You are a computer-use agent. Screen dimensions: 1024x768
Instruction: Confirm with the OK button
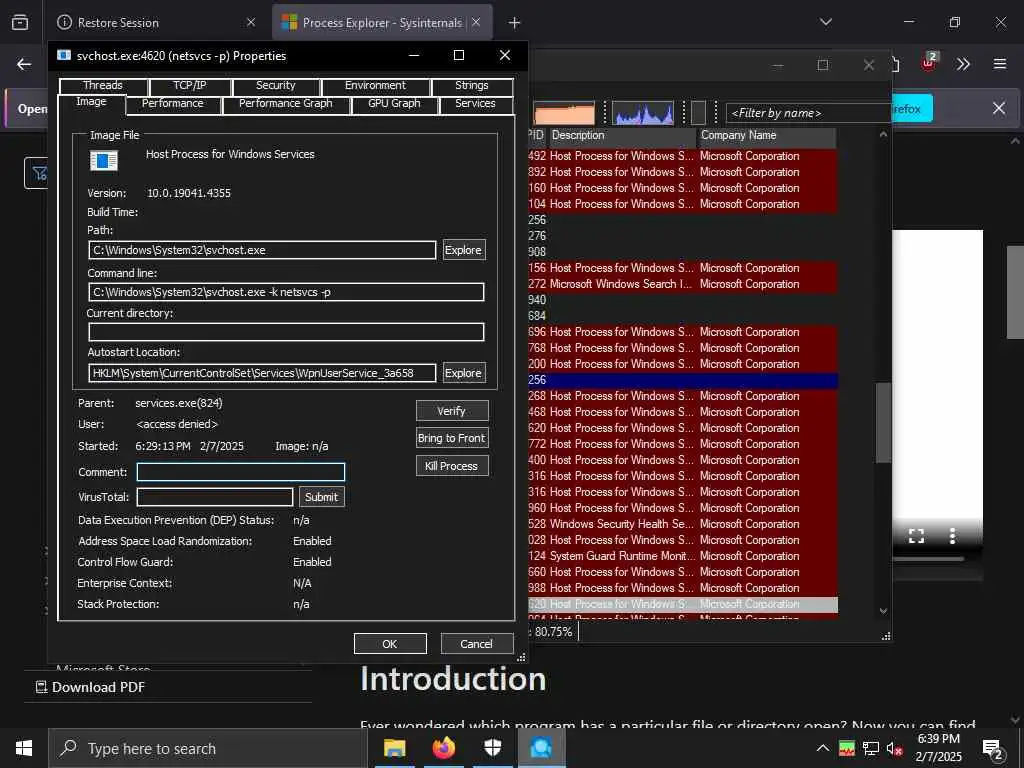click(x=390, y=644)
